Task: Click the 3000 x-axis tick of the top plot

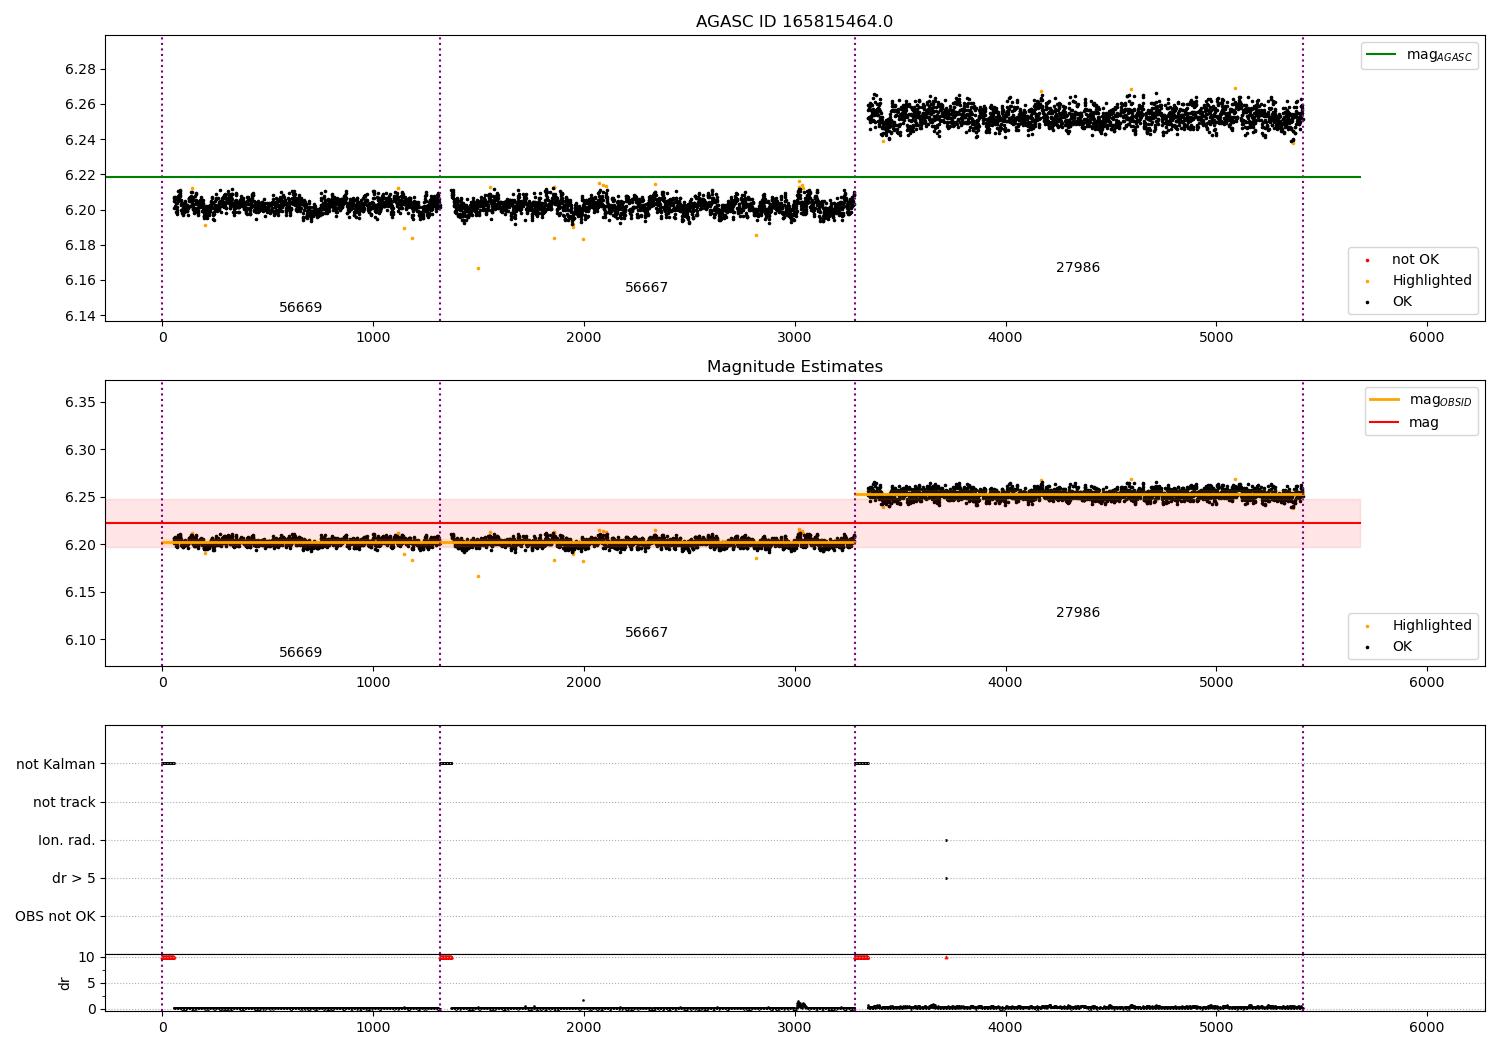Action: pyautogui.click(x=794, y=338)
